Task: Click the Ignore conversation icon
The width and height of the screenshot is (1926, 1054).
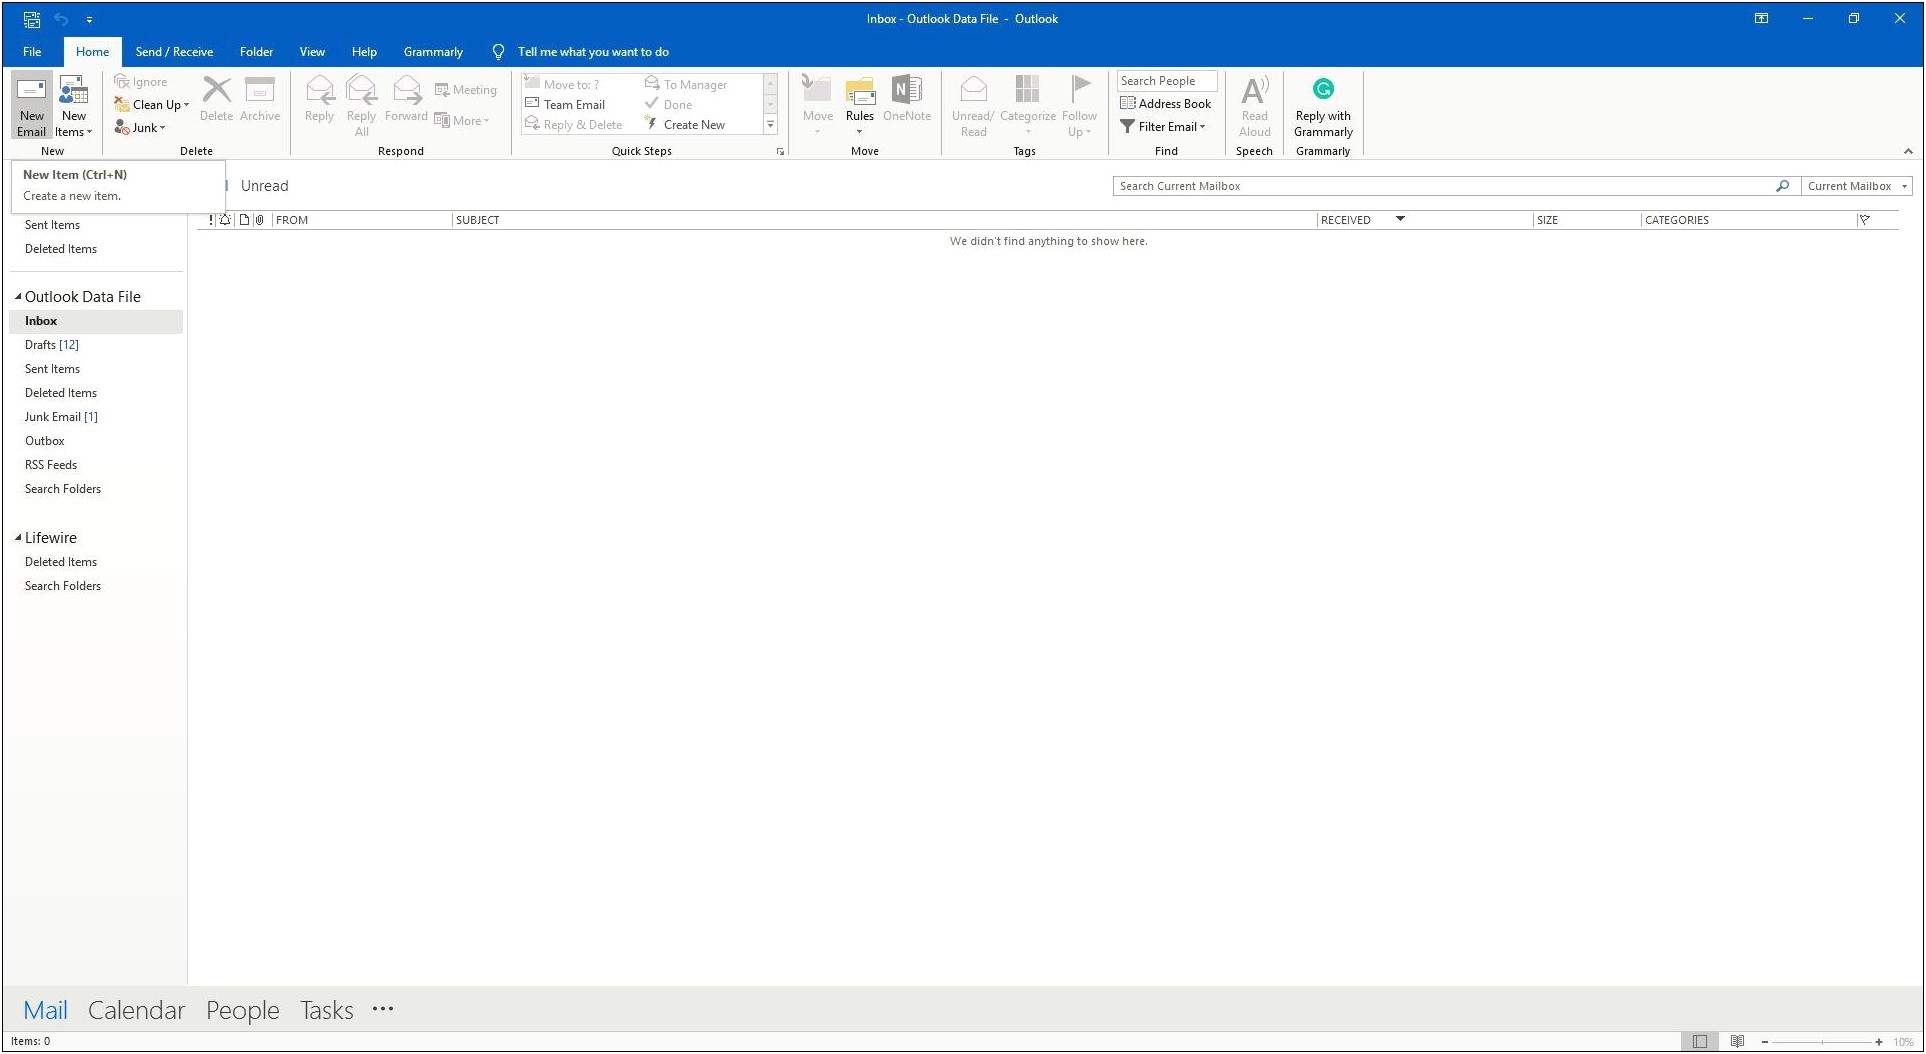Action: (x=122, y=82)
